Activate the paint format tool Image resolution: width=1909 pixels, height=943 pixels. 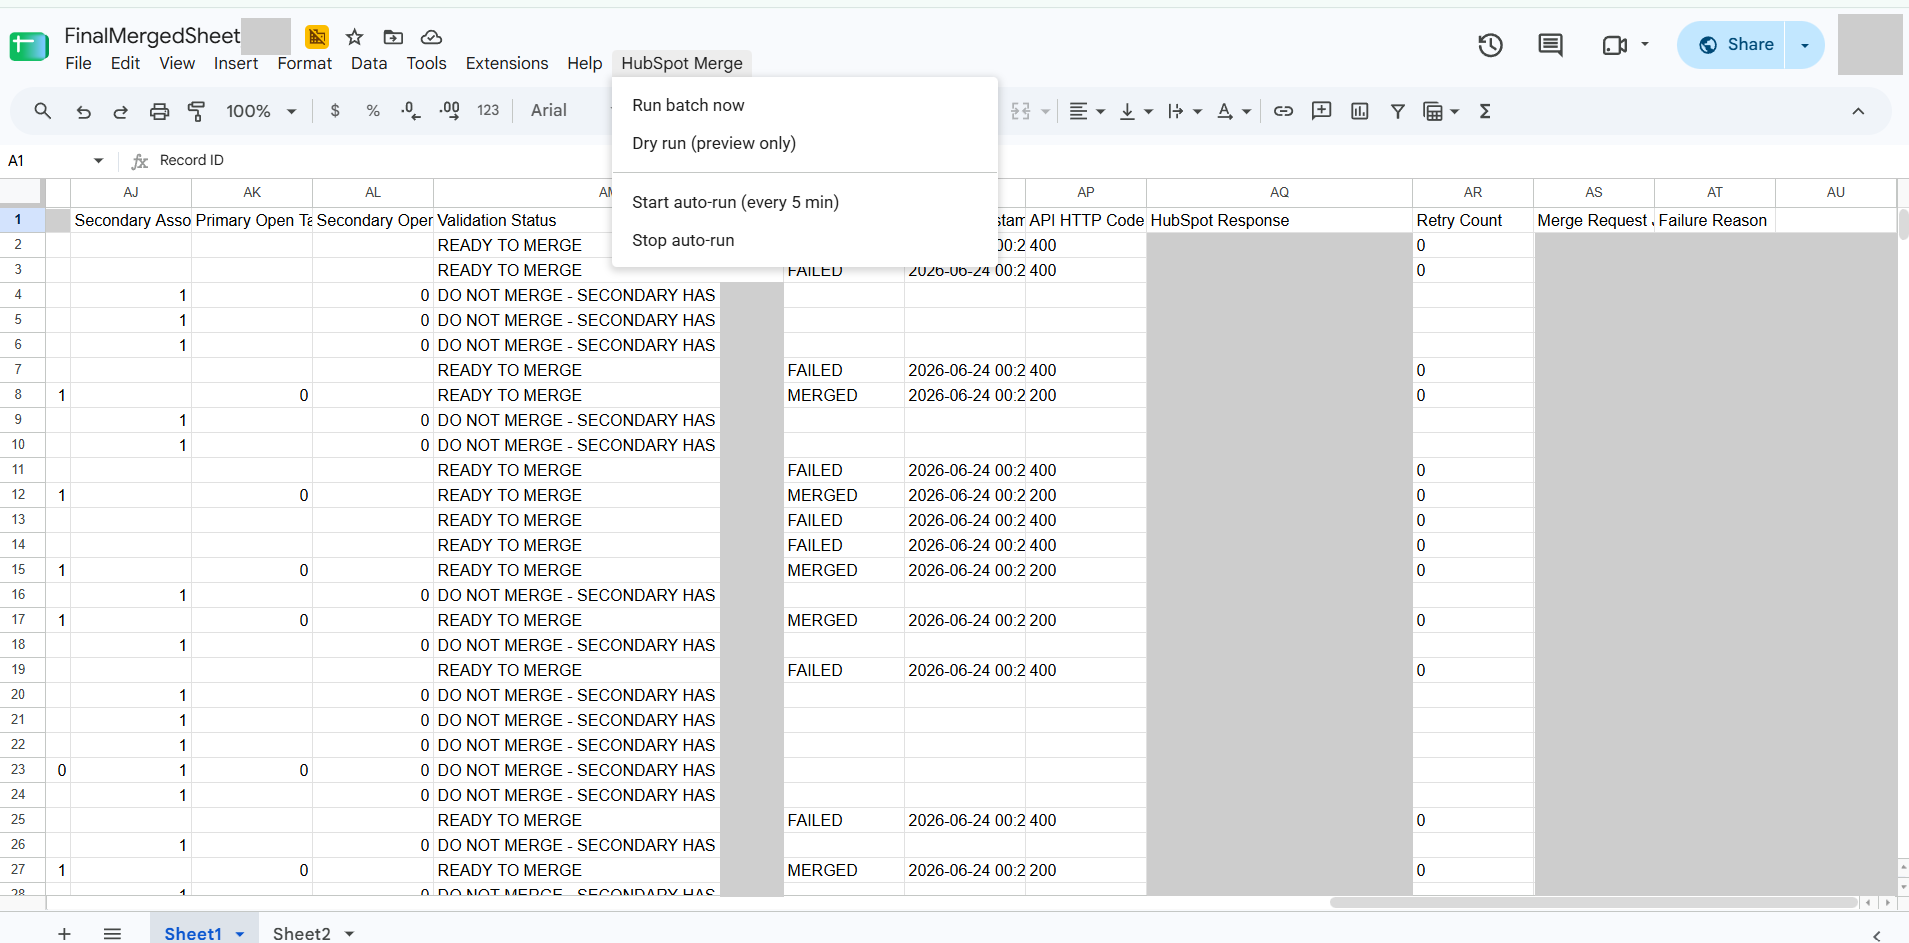[x=197, y=111]
